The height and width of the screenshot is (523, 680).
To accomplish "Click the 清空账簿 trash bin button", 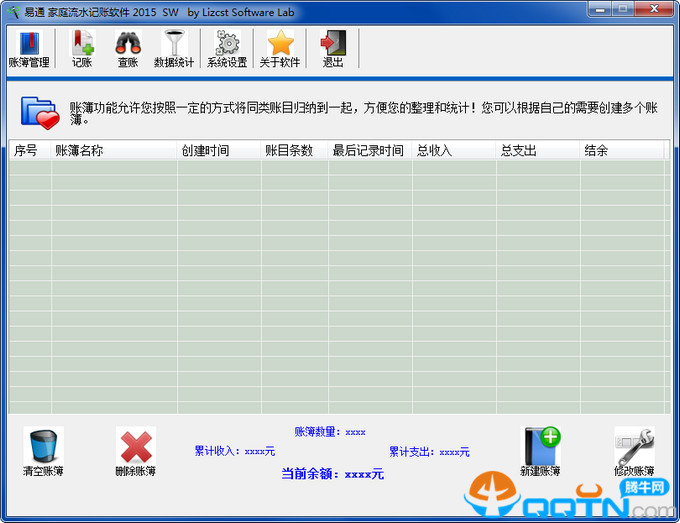I will pyautogui.click(x=43, y=452).
